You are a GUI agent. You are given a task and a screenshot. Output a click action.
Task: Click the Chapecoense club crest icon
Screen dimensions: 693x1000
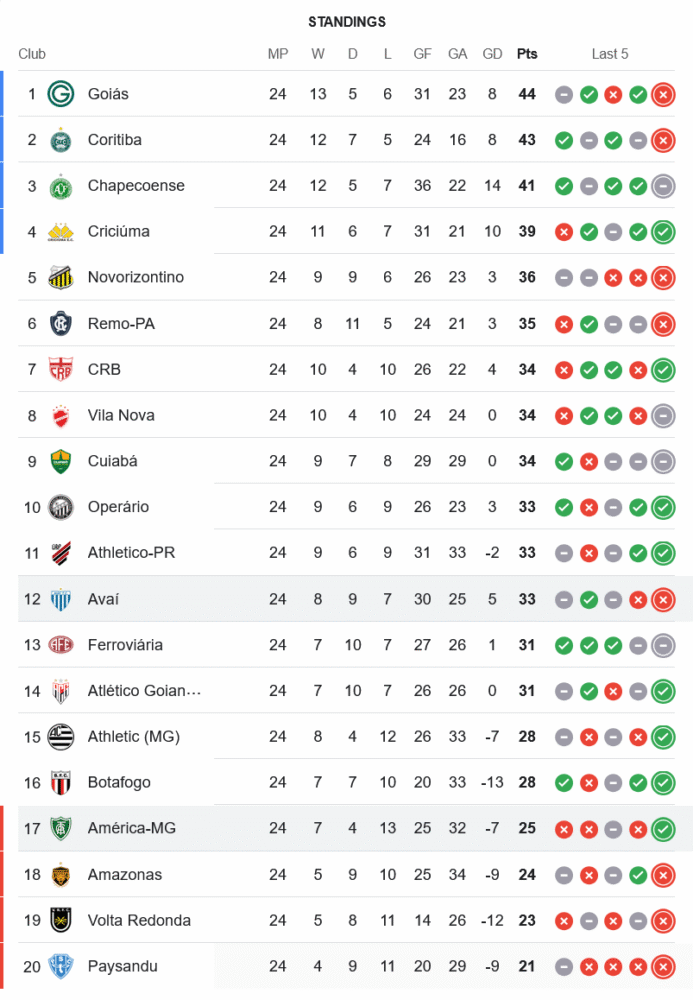pyautogui.click(x=61, y=186)
